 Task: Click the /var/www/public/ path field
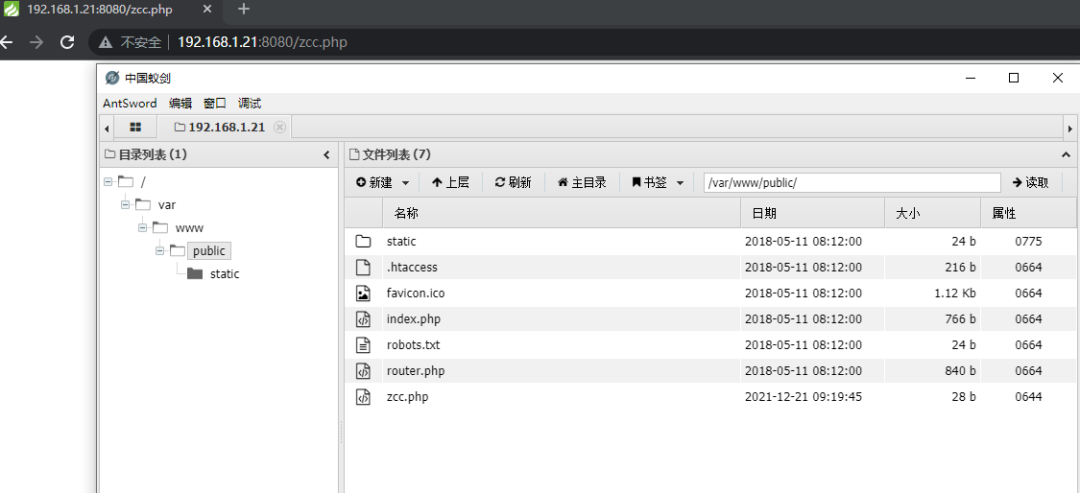(852, 182)
